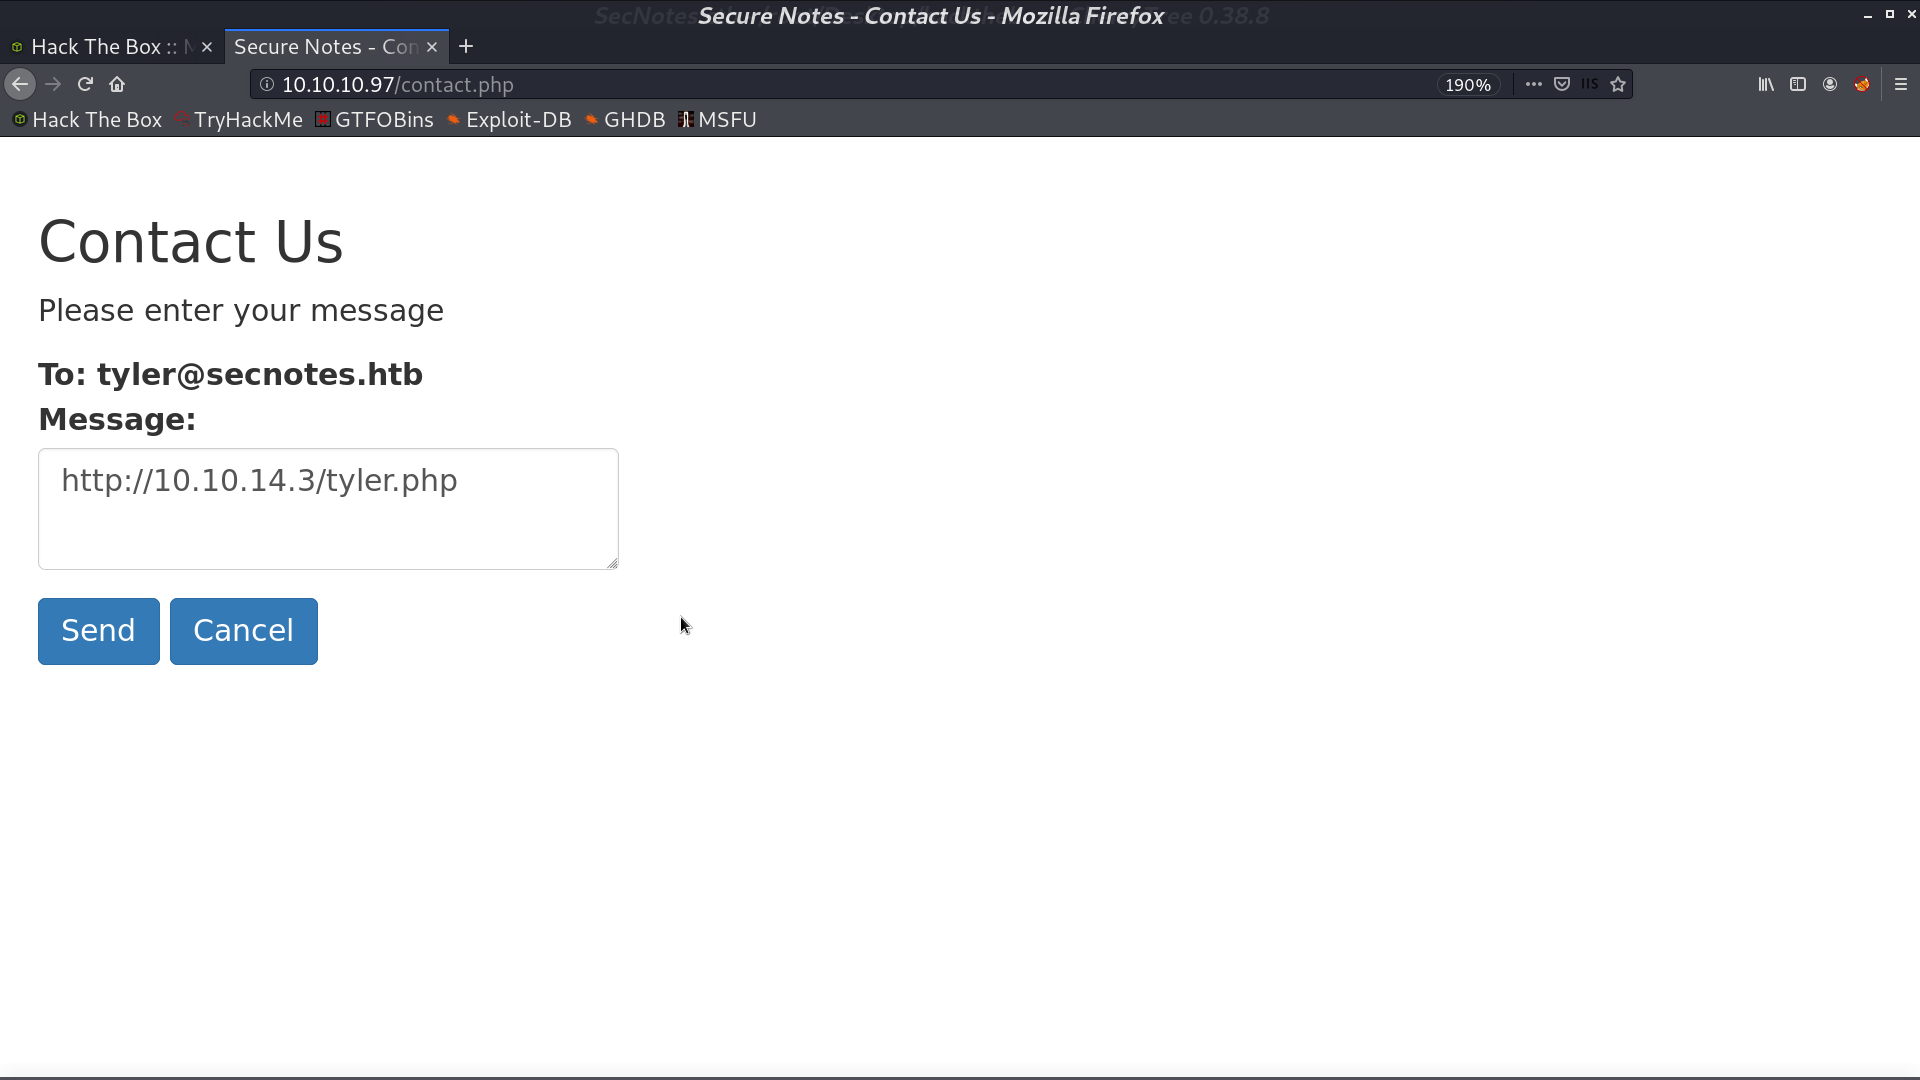Open TryHackMe bookmark
Viewport: 1920px width, 1080px height.
pos(238,120)
